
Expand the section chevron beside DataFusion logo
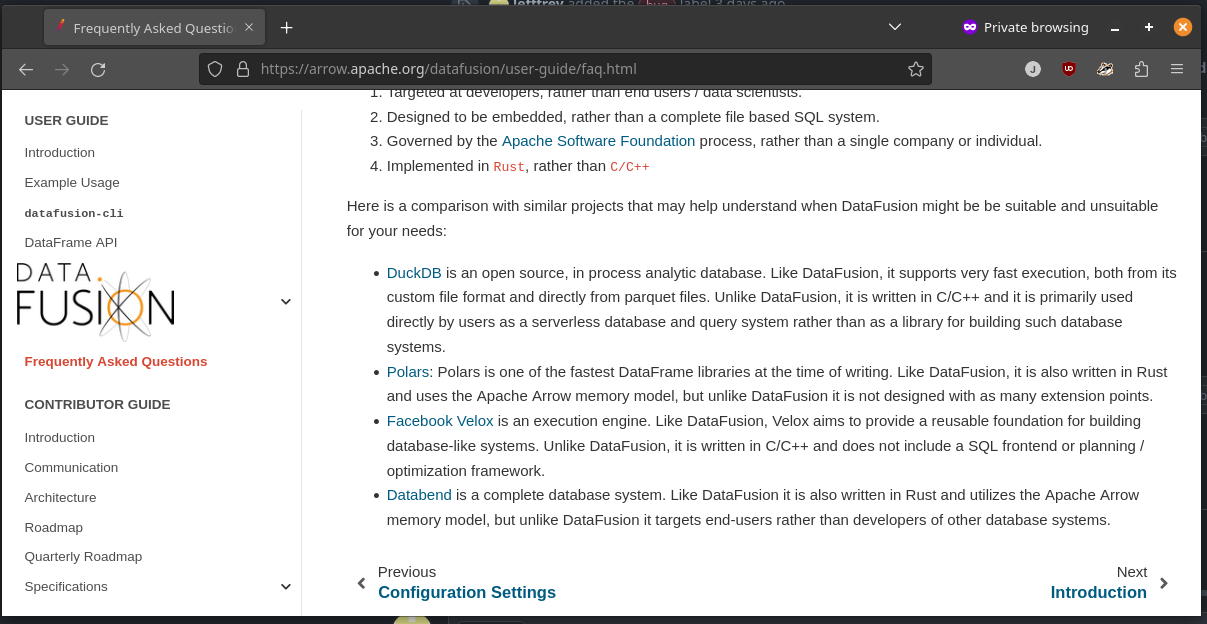coord(286,301)
